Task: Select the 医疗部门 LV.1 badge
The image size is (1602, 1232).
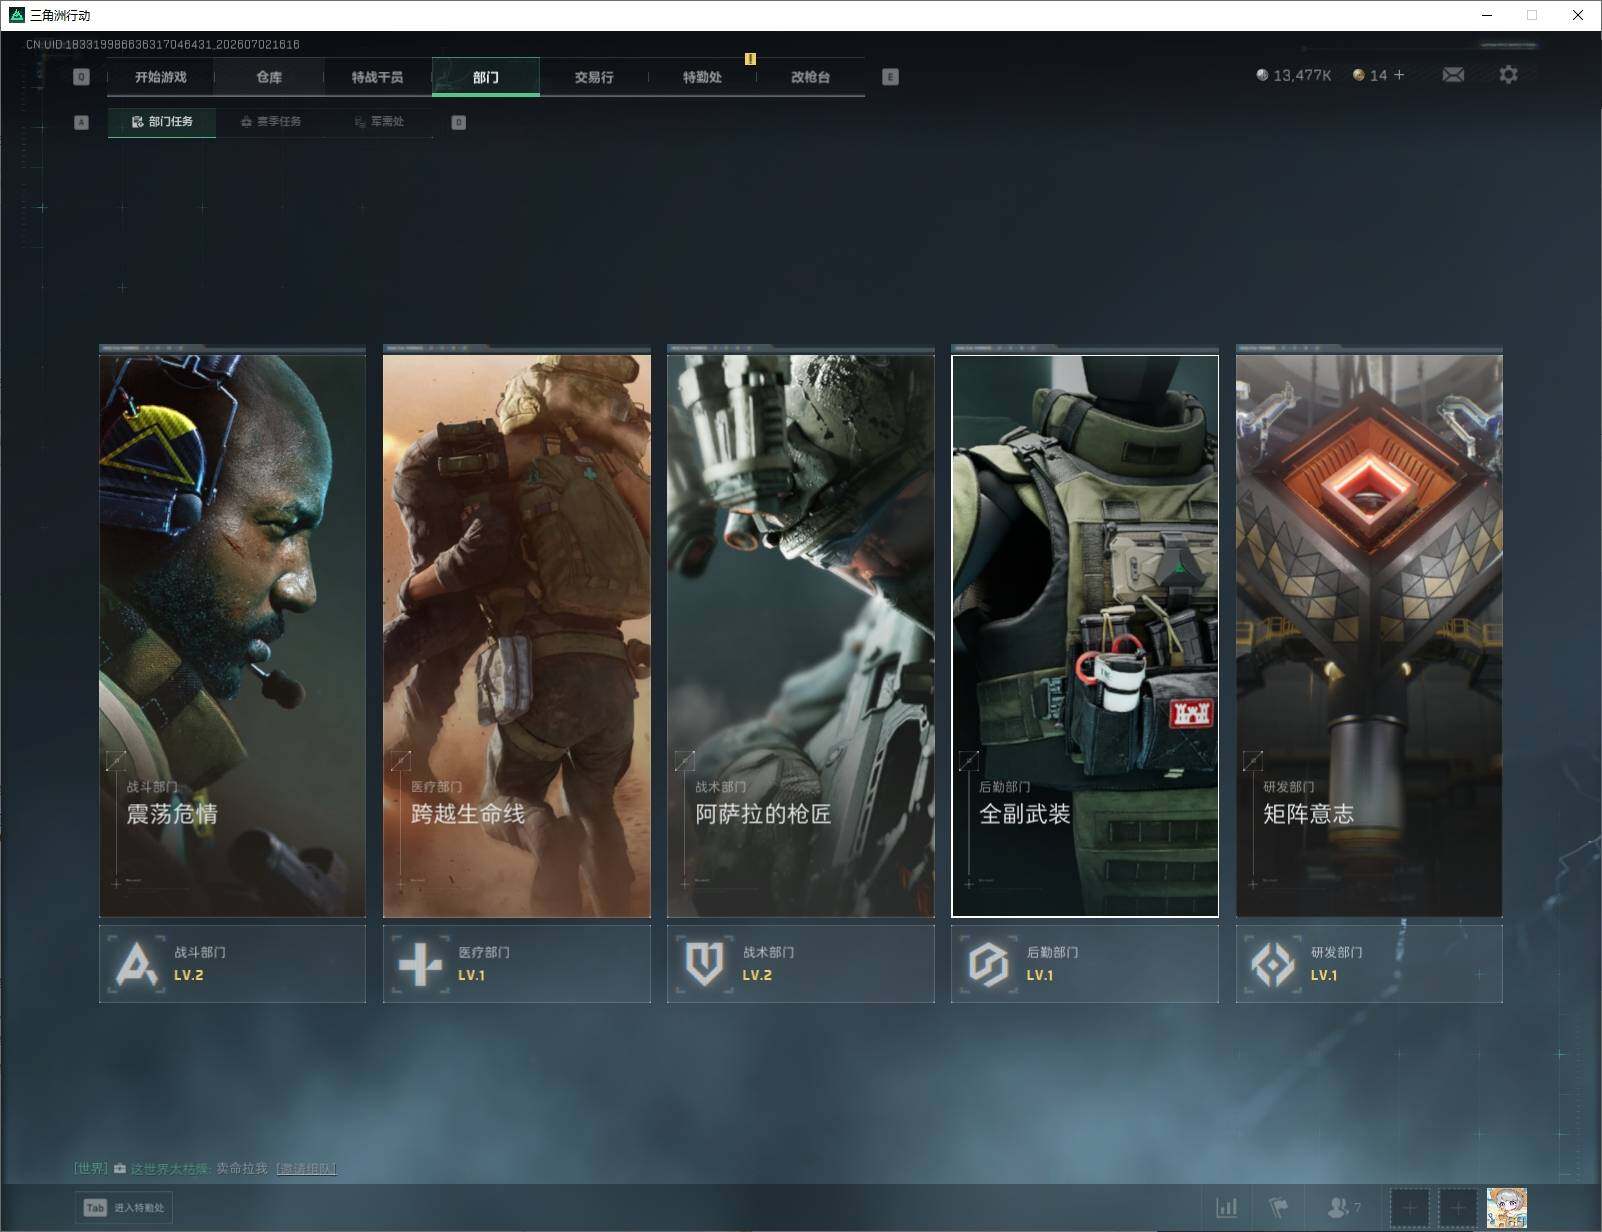Action: [516, 964]
